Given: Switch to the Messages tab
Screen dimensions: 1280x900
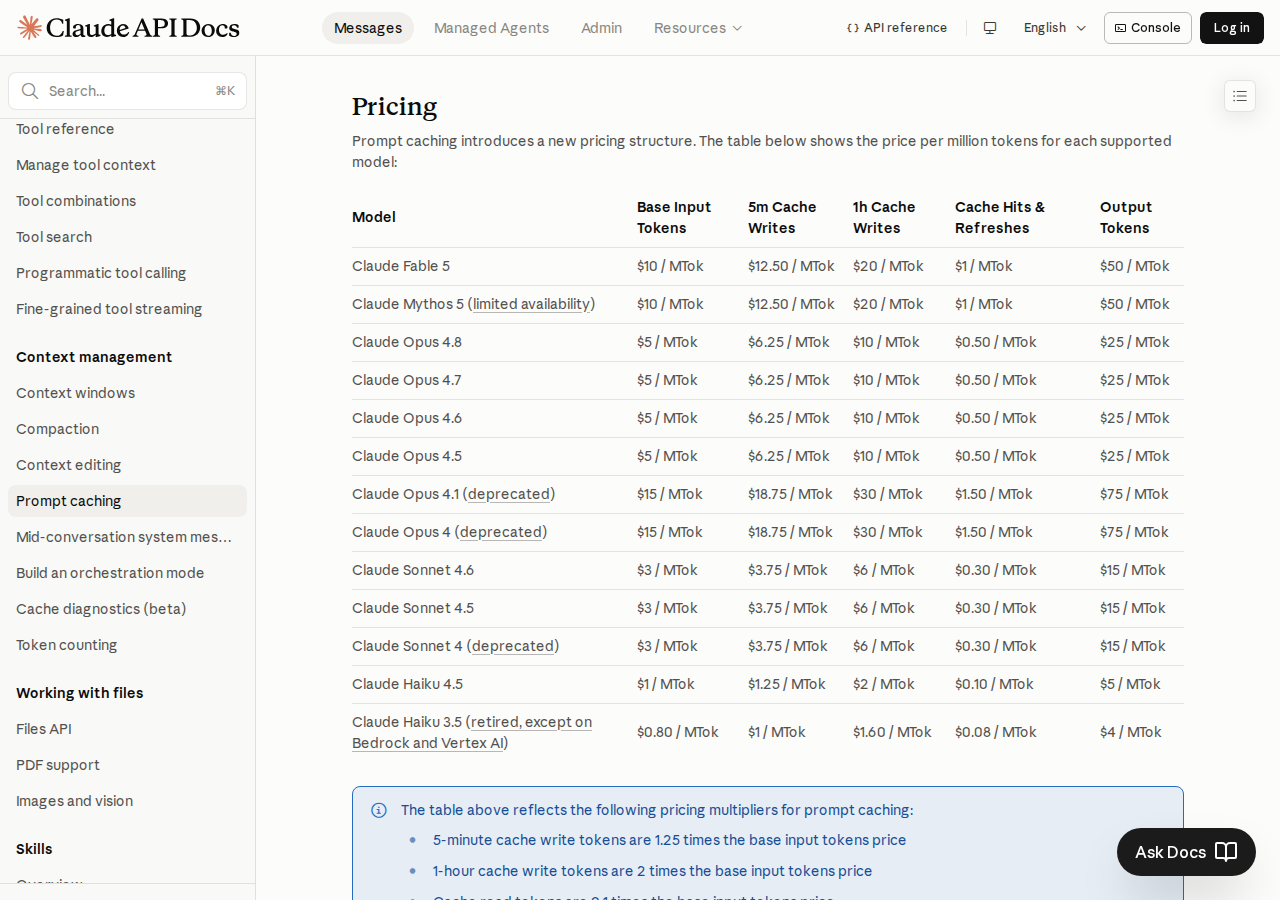Looking at the screenshot, I should point(368,28).
